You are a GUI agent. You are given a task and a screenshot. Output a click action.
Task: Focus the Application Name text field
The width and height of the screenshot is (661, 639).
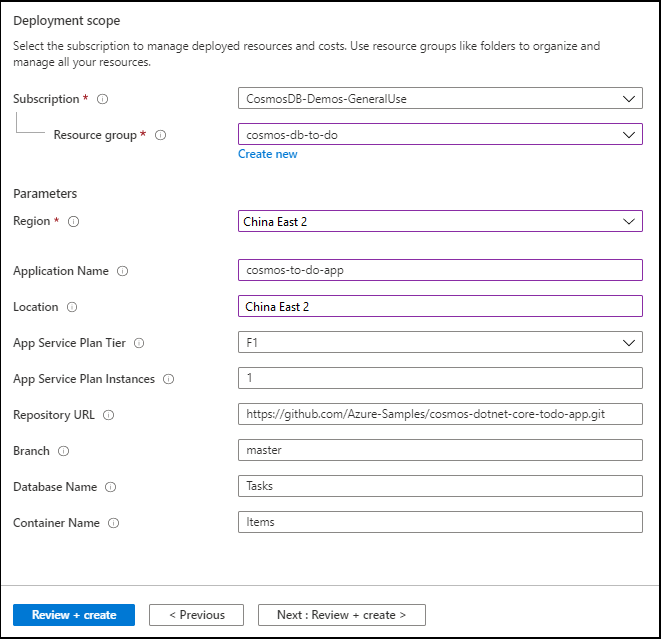click(440, 270)
